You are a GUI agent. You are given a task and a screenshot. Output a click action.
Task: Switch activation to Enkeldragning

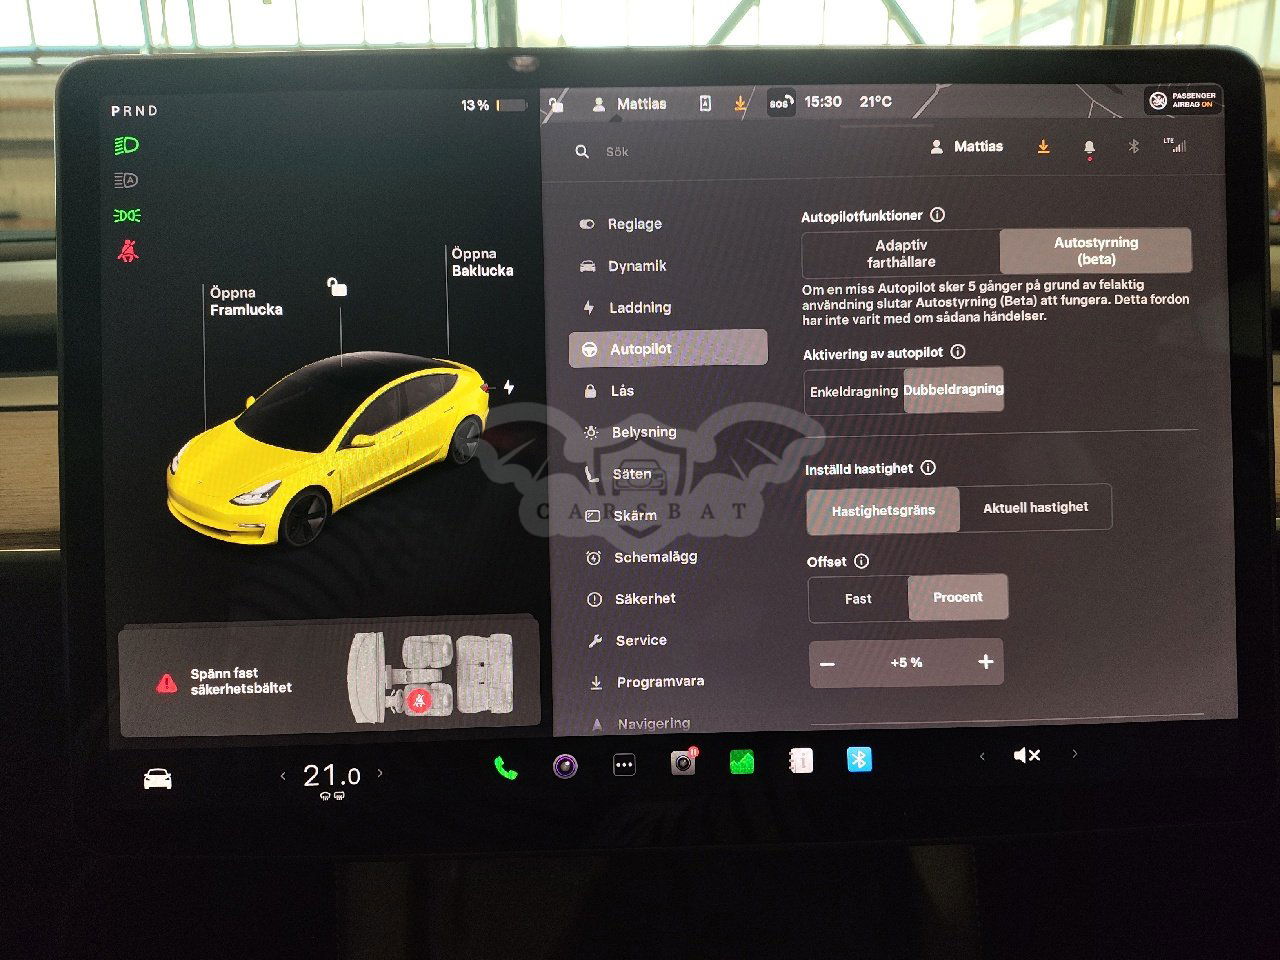(x=854, y=391)
